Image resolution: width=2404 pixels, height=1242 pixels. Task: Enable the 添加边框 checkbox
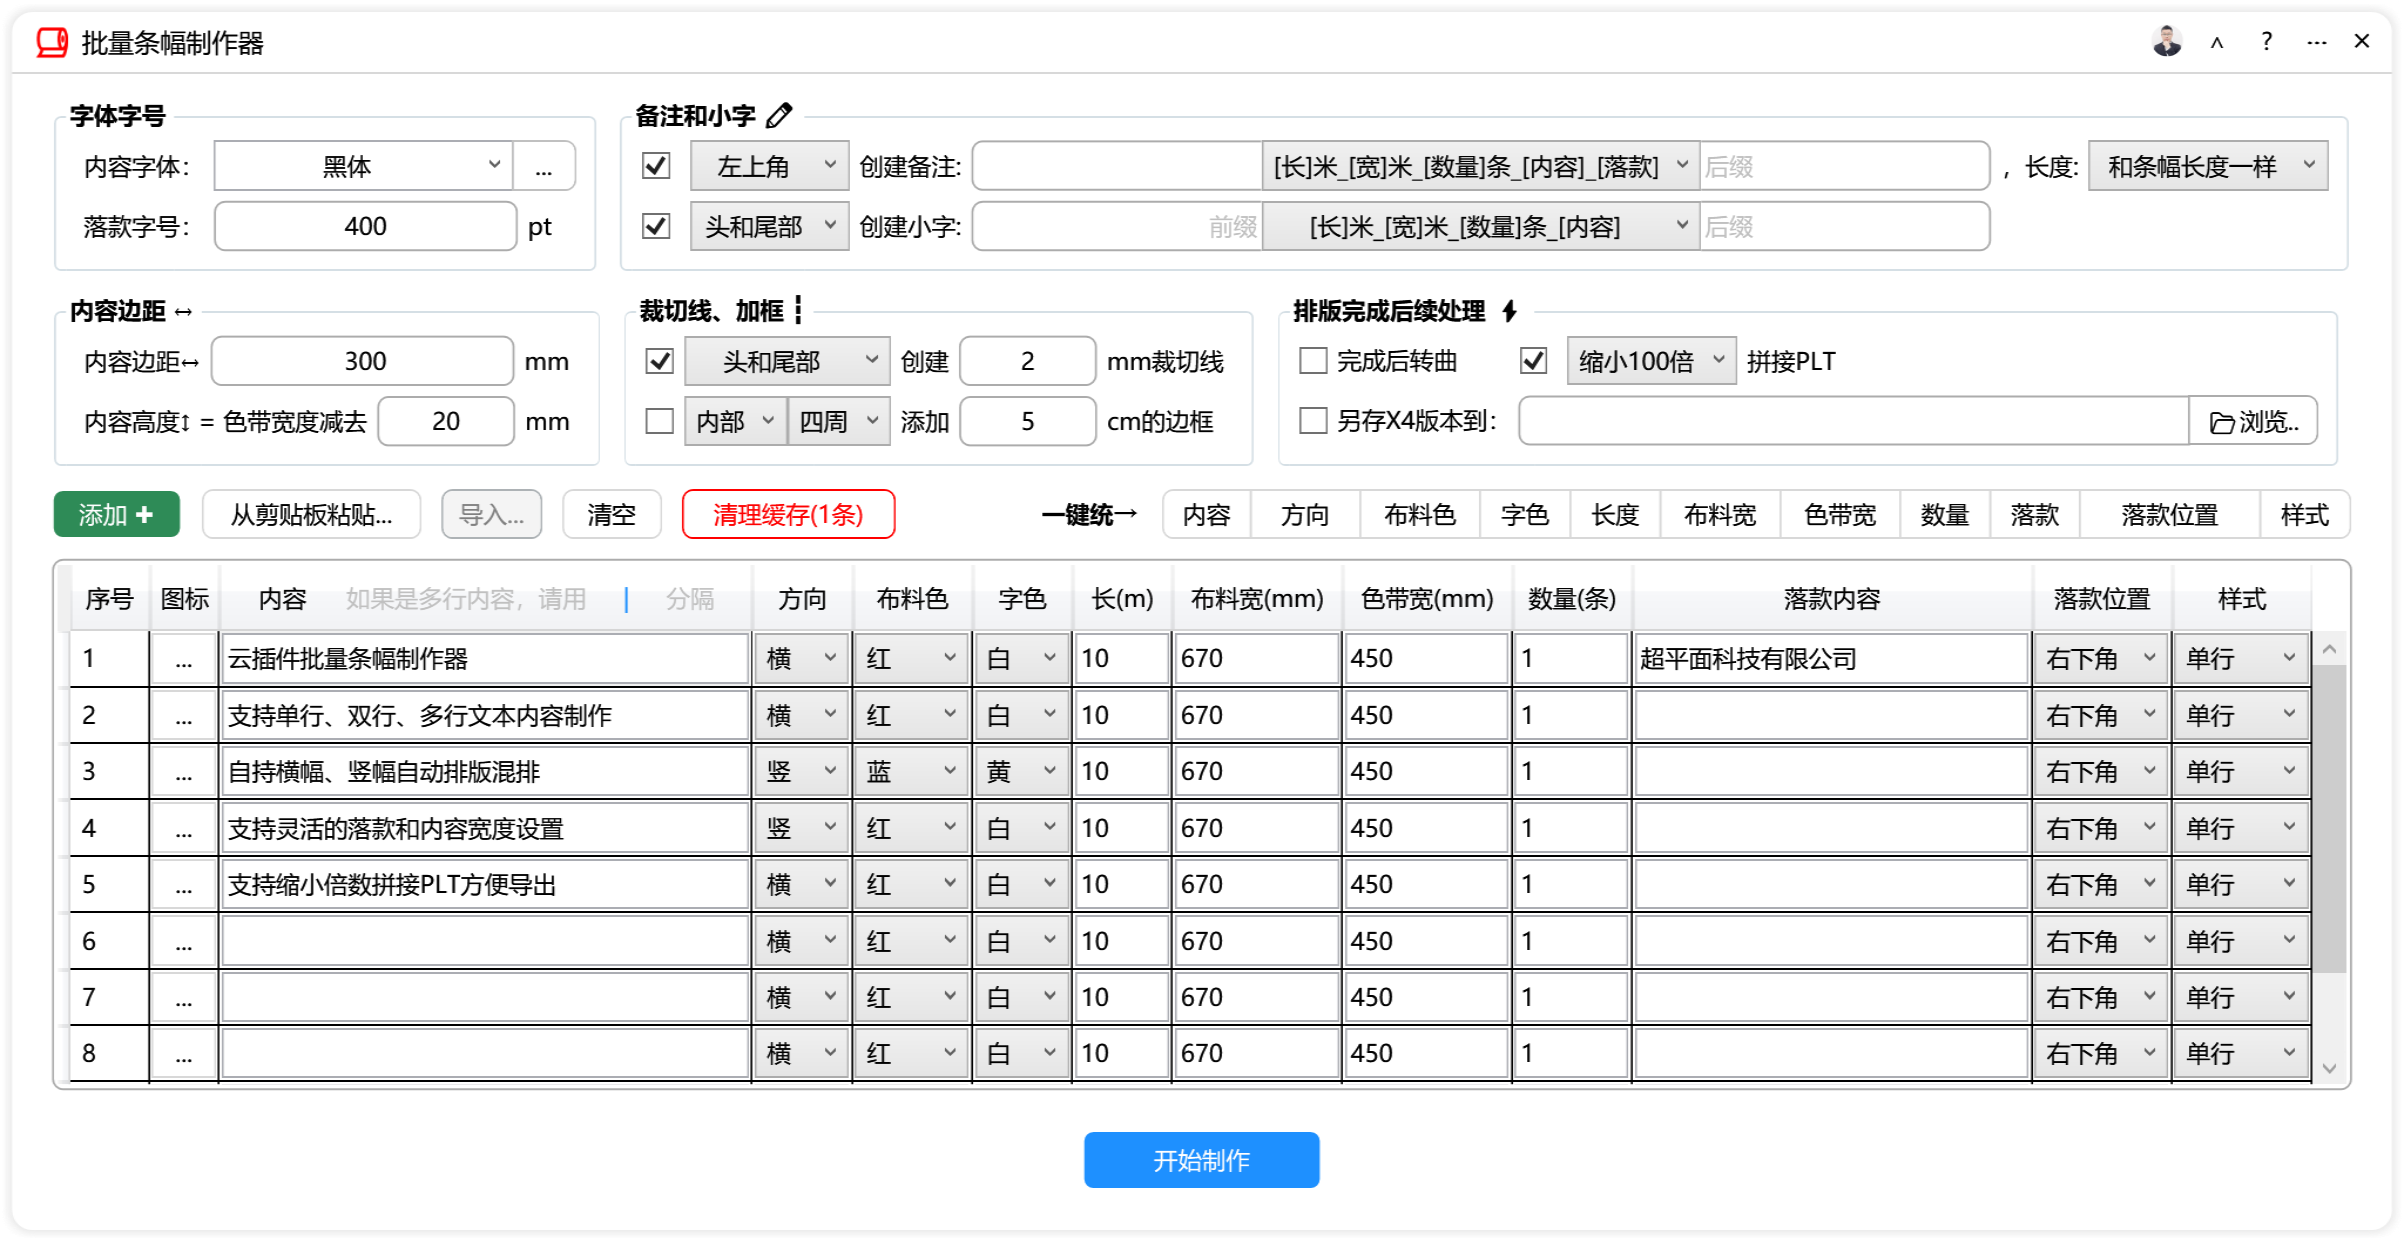pyautogui.click(x=659, y=421)
